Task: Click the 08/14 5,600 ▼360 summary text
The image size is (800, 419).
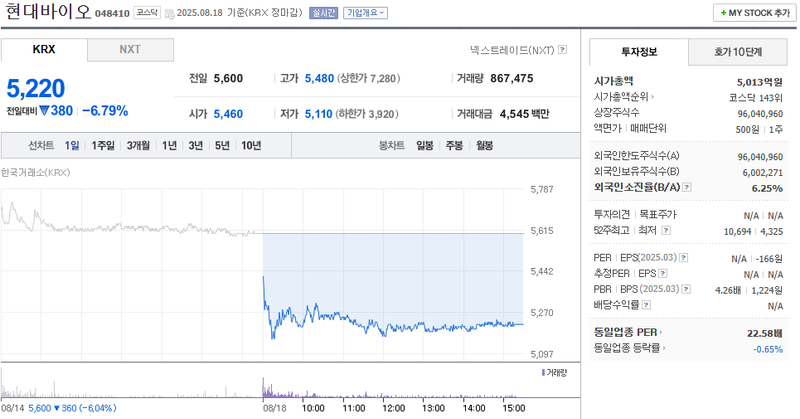Action: pos(59,408)
